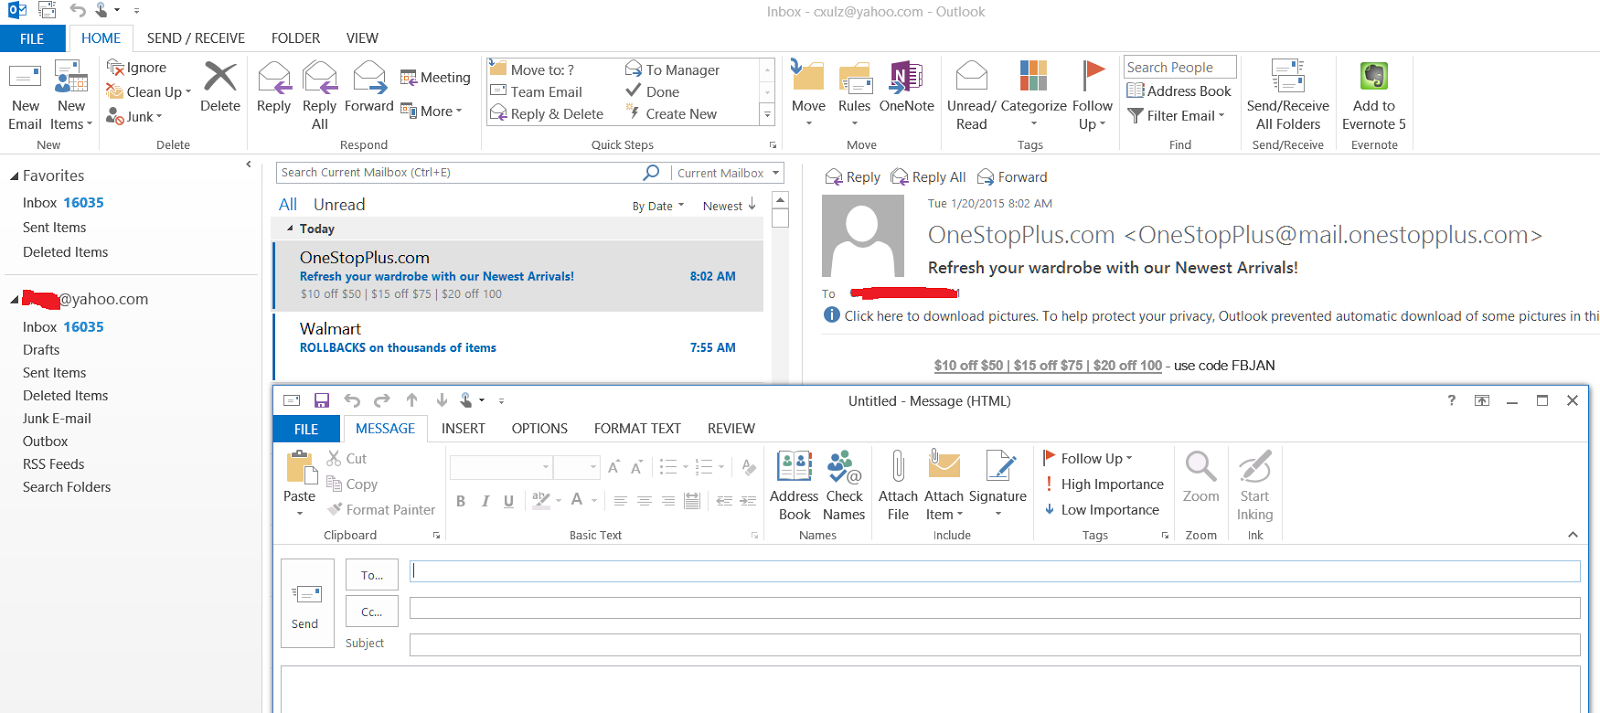Switch to FORMAT TEXT tab

tap(637, 428)
